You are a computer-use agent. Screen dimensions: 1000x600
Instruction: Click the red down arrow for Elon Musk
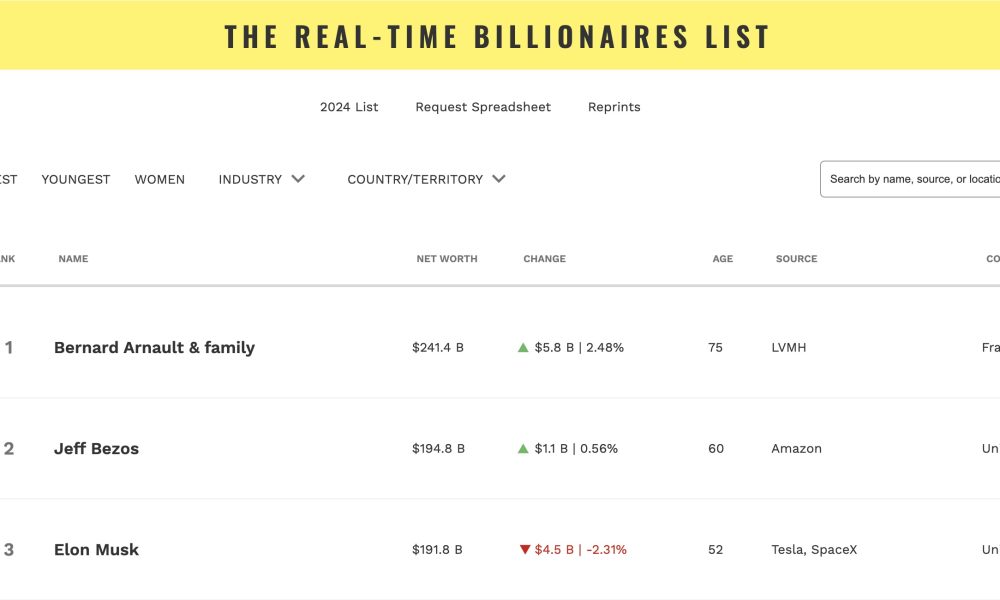(525, 550)
